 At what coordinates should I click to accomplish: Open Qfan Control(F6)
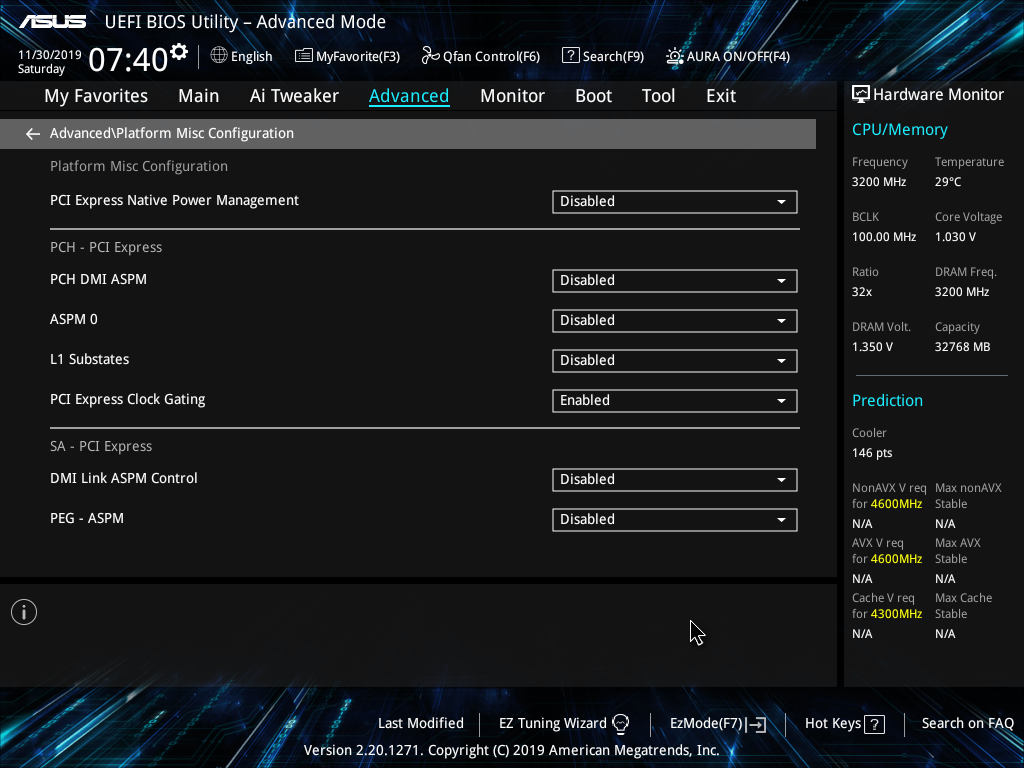[481, 56]
